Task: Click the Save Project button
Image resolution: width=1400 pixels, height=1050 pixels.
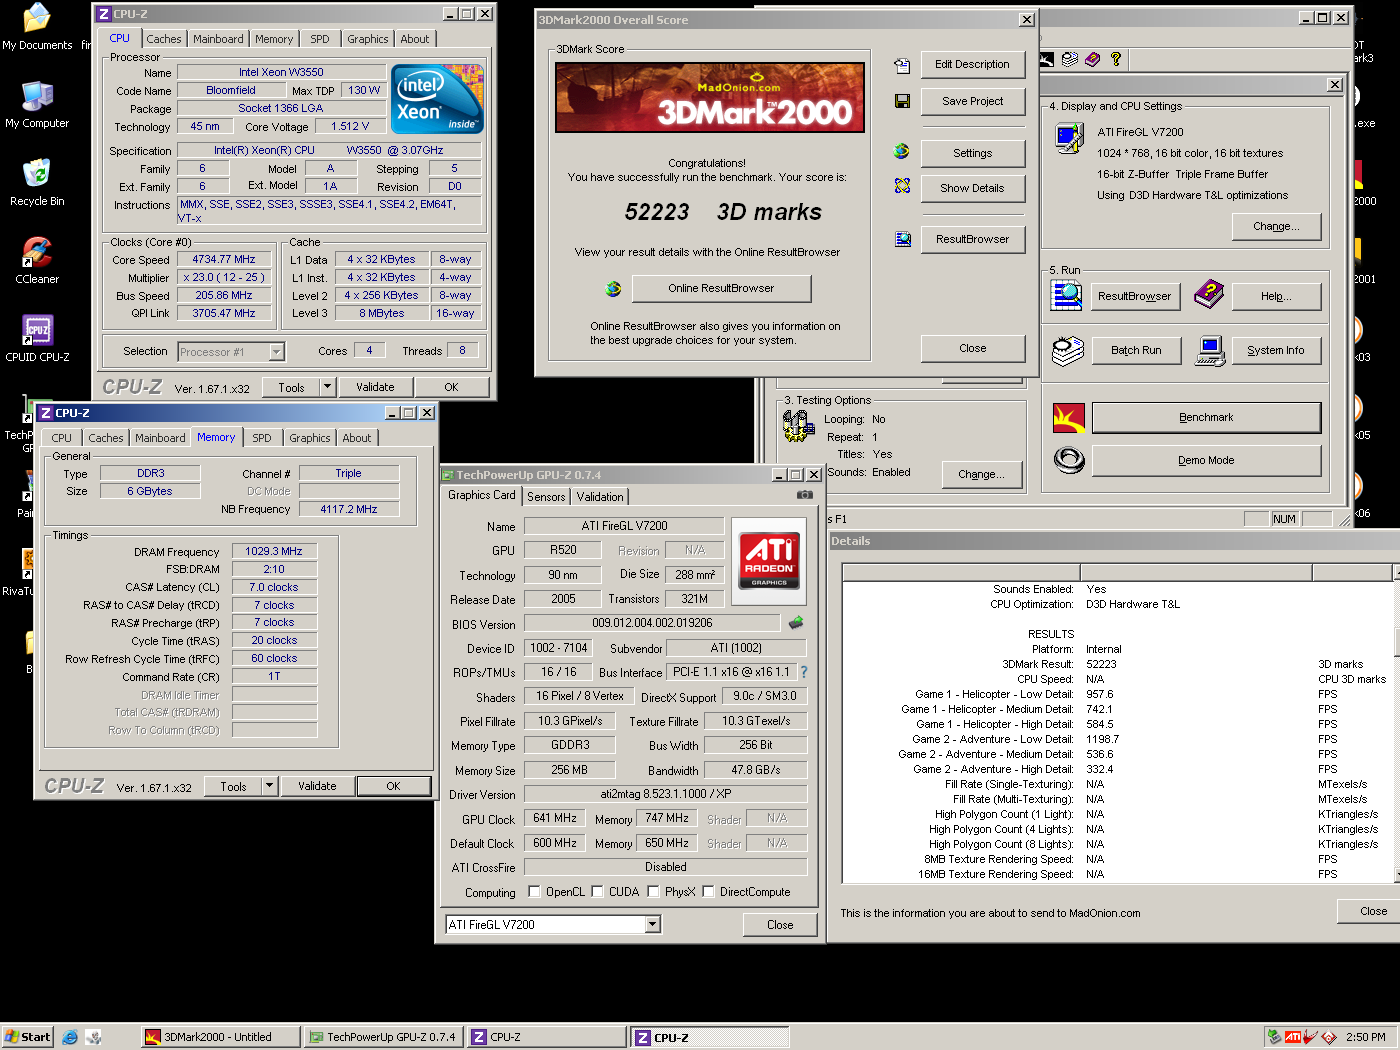Action: click(x=973, y=101)
